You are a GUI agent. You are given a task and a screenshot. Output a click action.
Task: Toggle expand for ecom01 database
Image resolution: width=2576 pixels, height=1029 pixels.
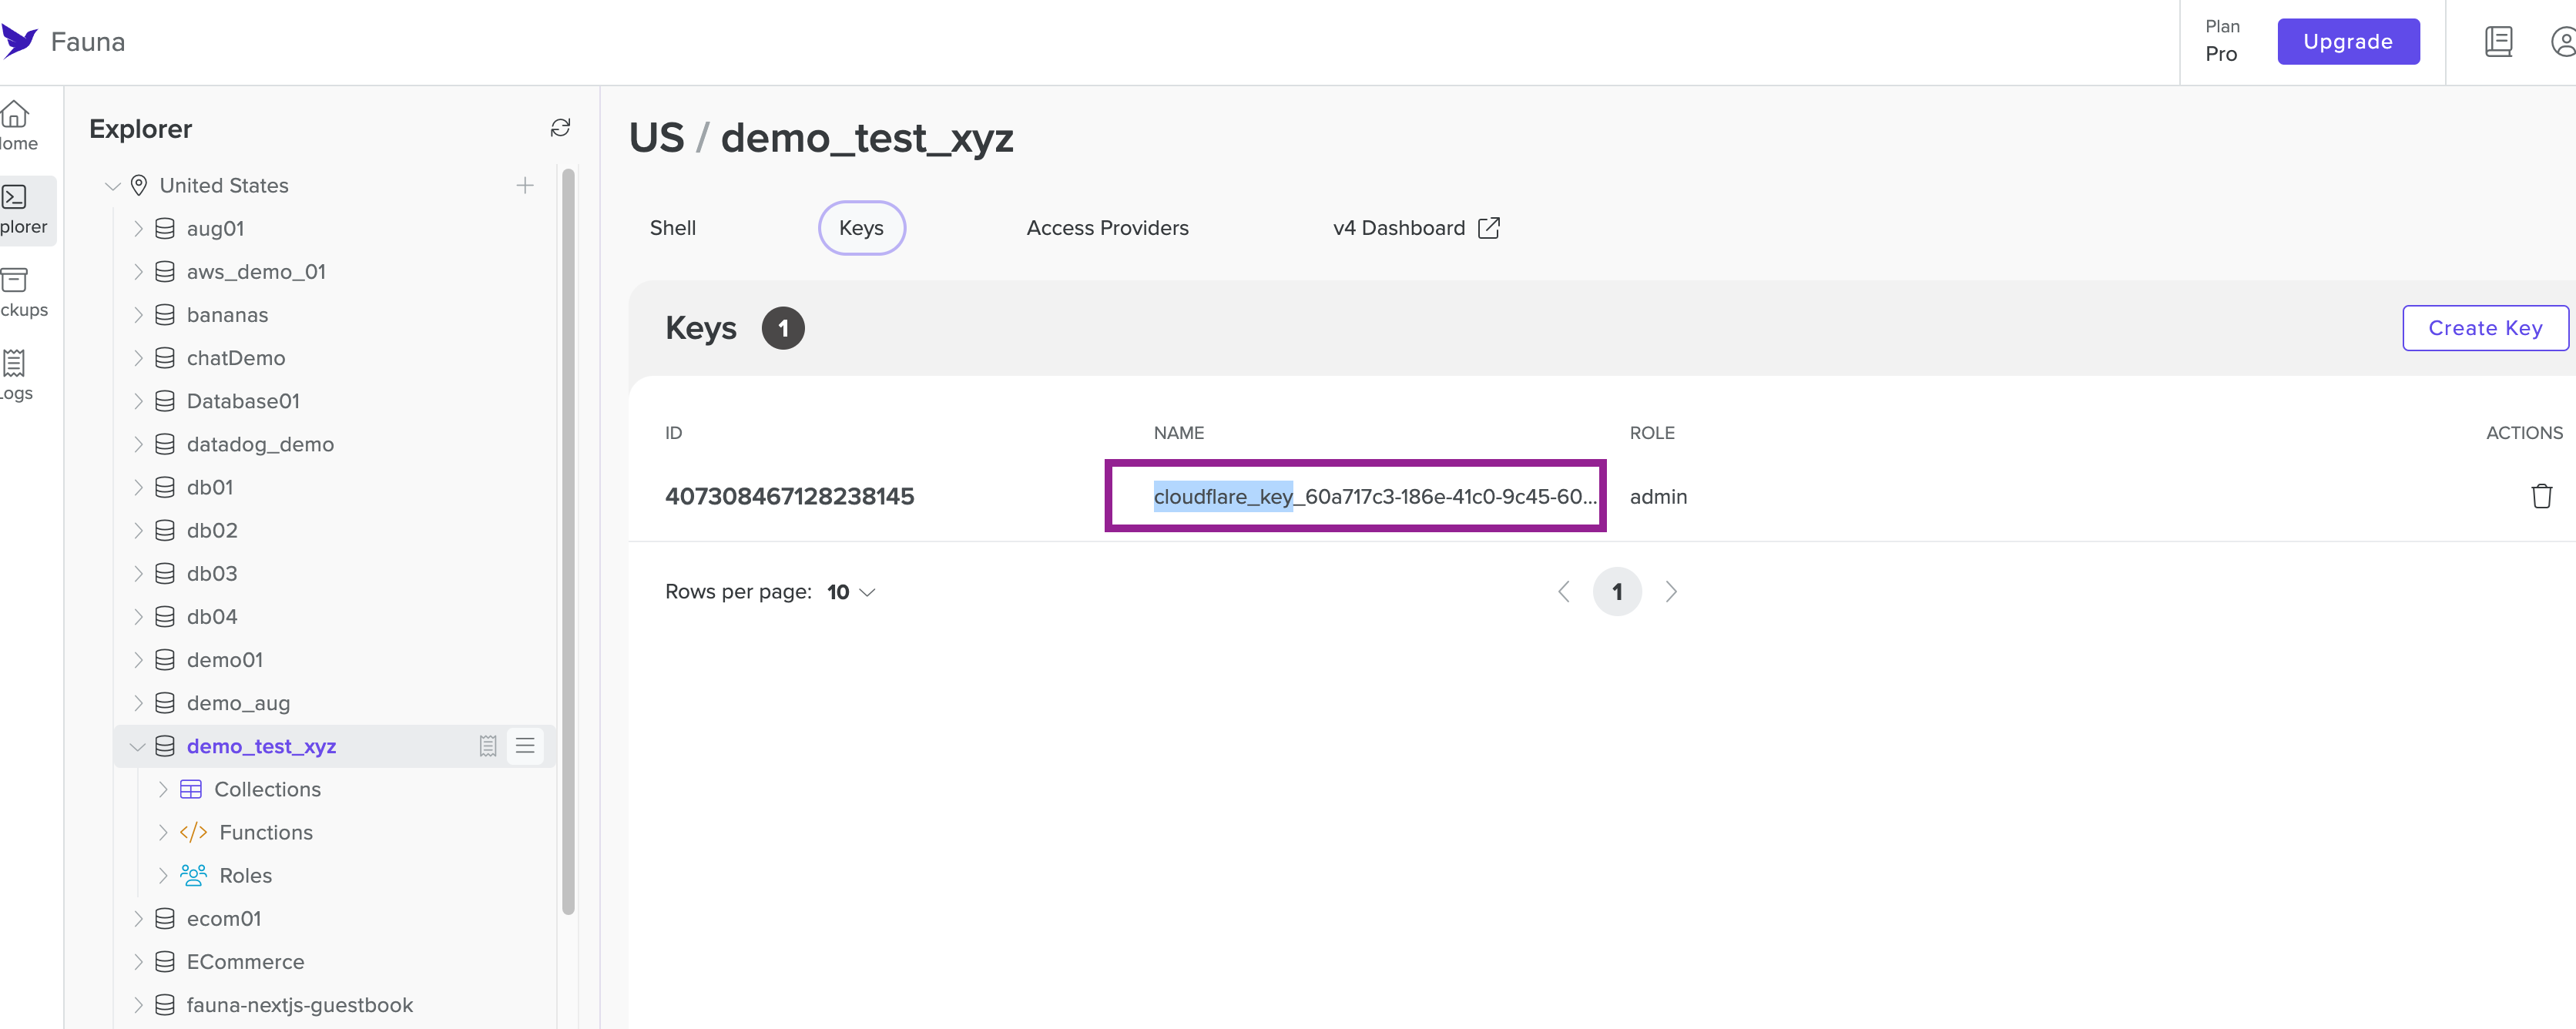(x=136, y=917)
